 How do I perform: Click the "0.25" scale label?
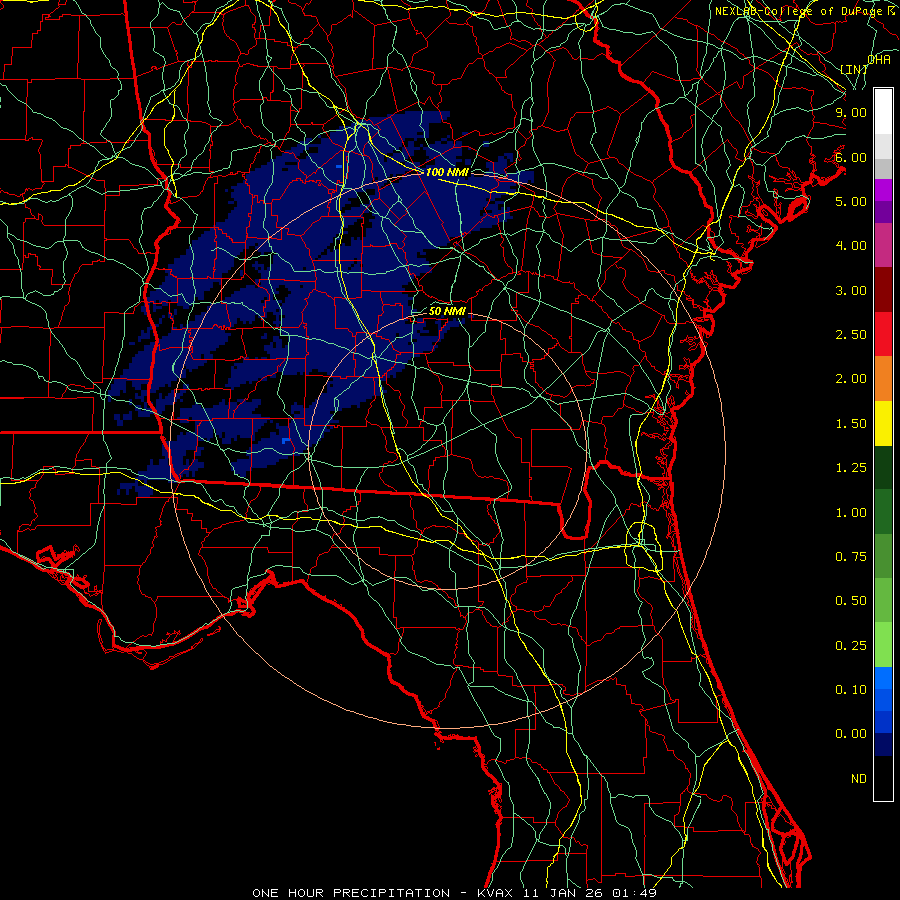851,646
